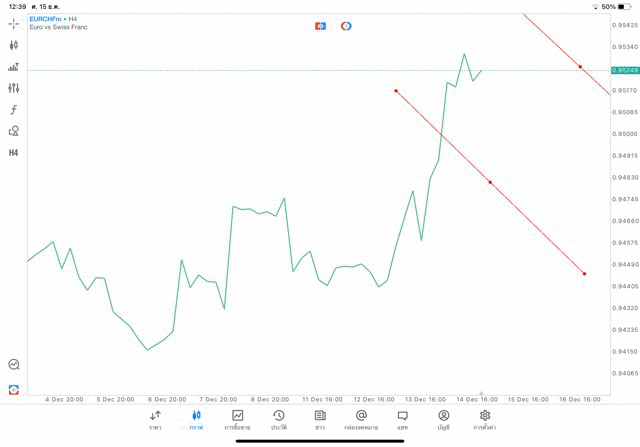Open the บัญชี account tab
The height and width of the screenshot is (447, 640).
coord(443,419)
